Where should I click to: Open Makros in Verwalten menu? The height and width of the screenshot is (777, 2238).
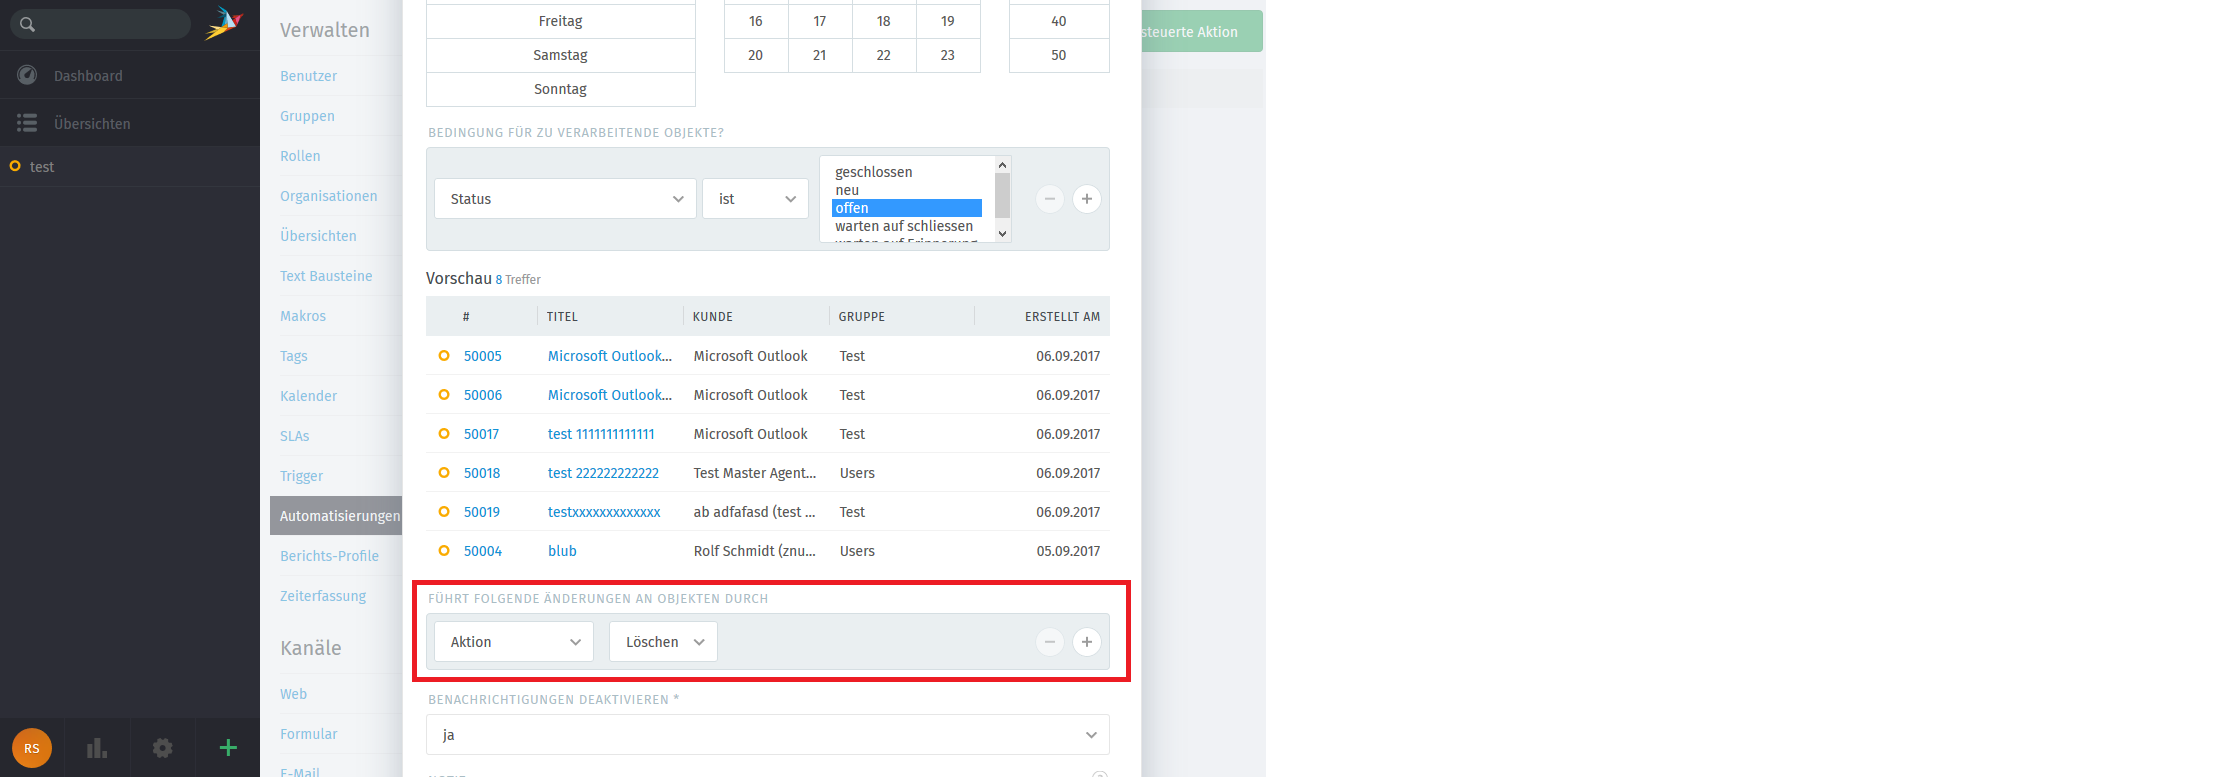click(x=303, y=316)
